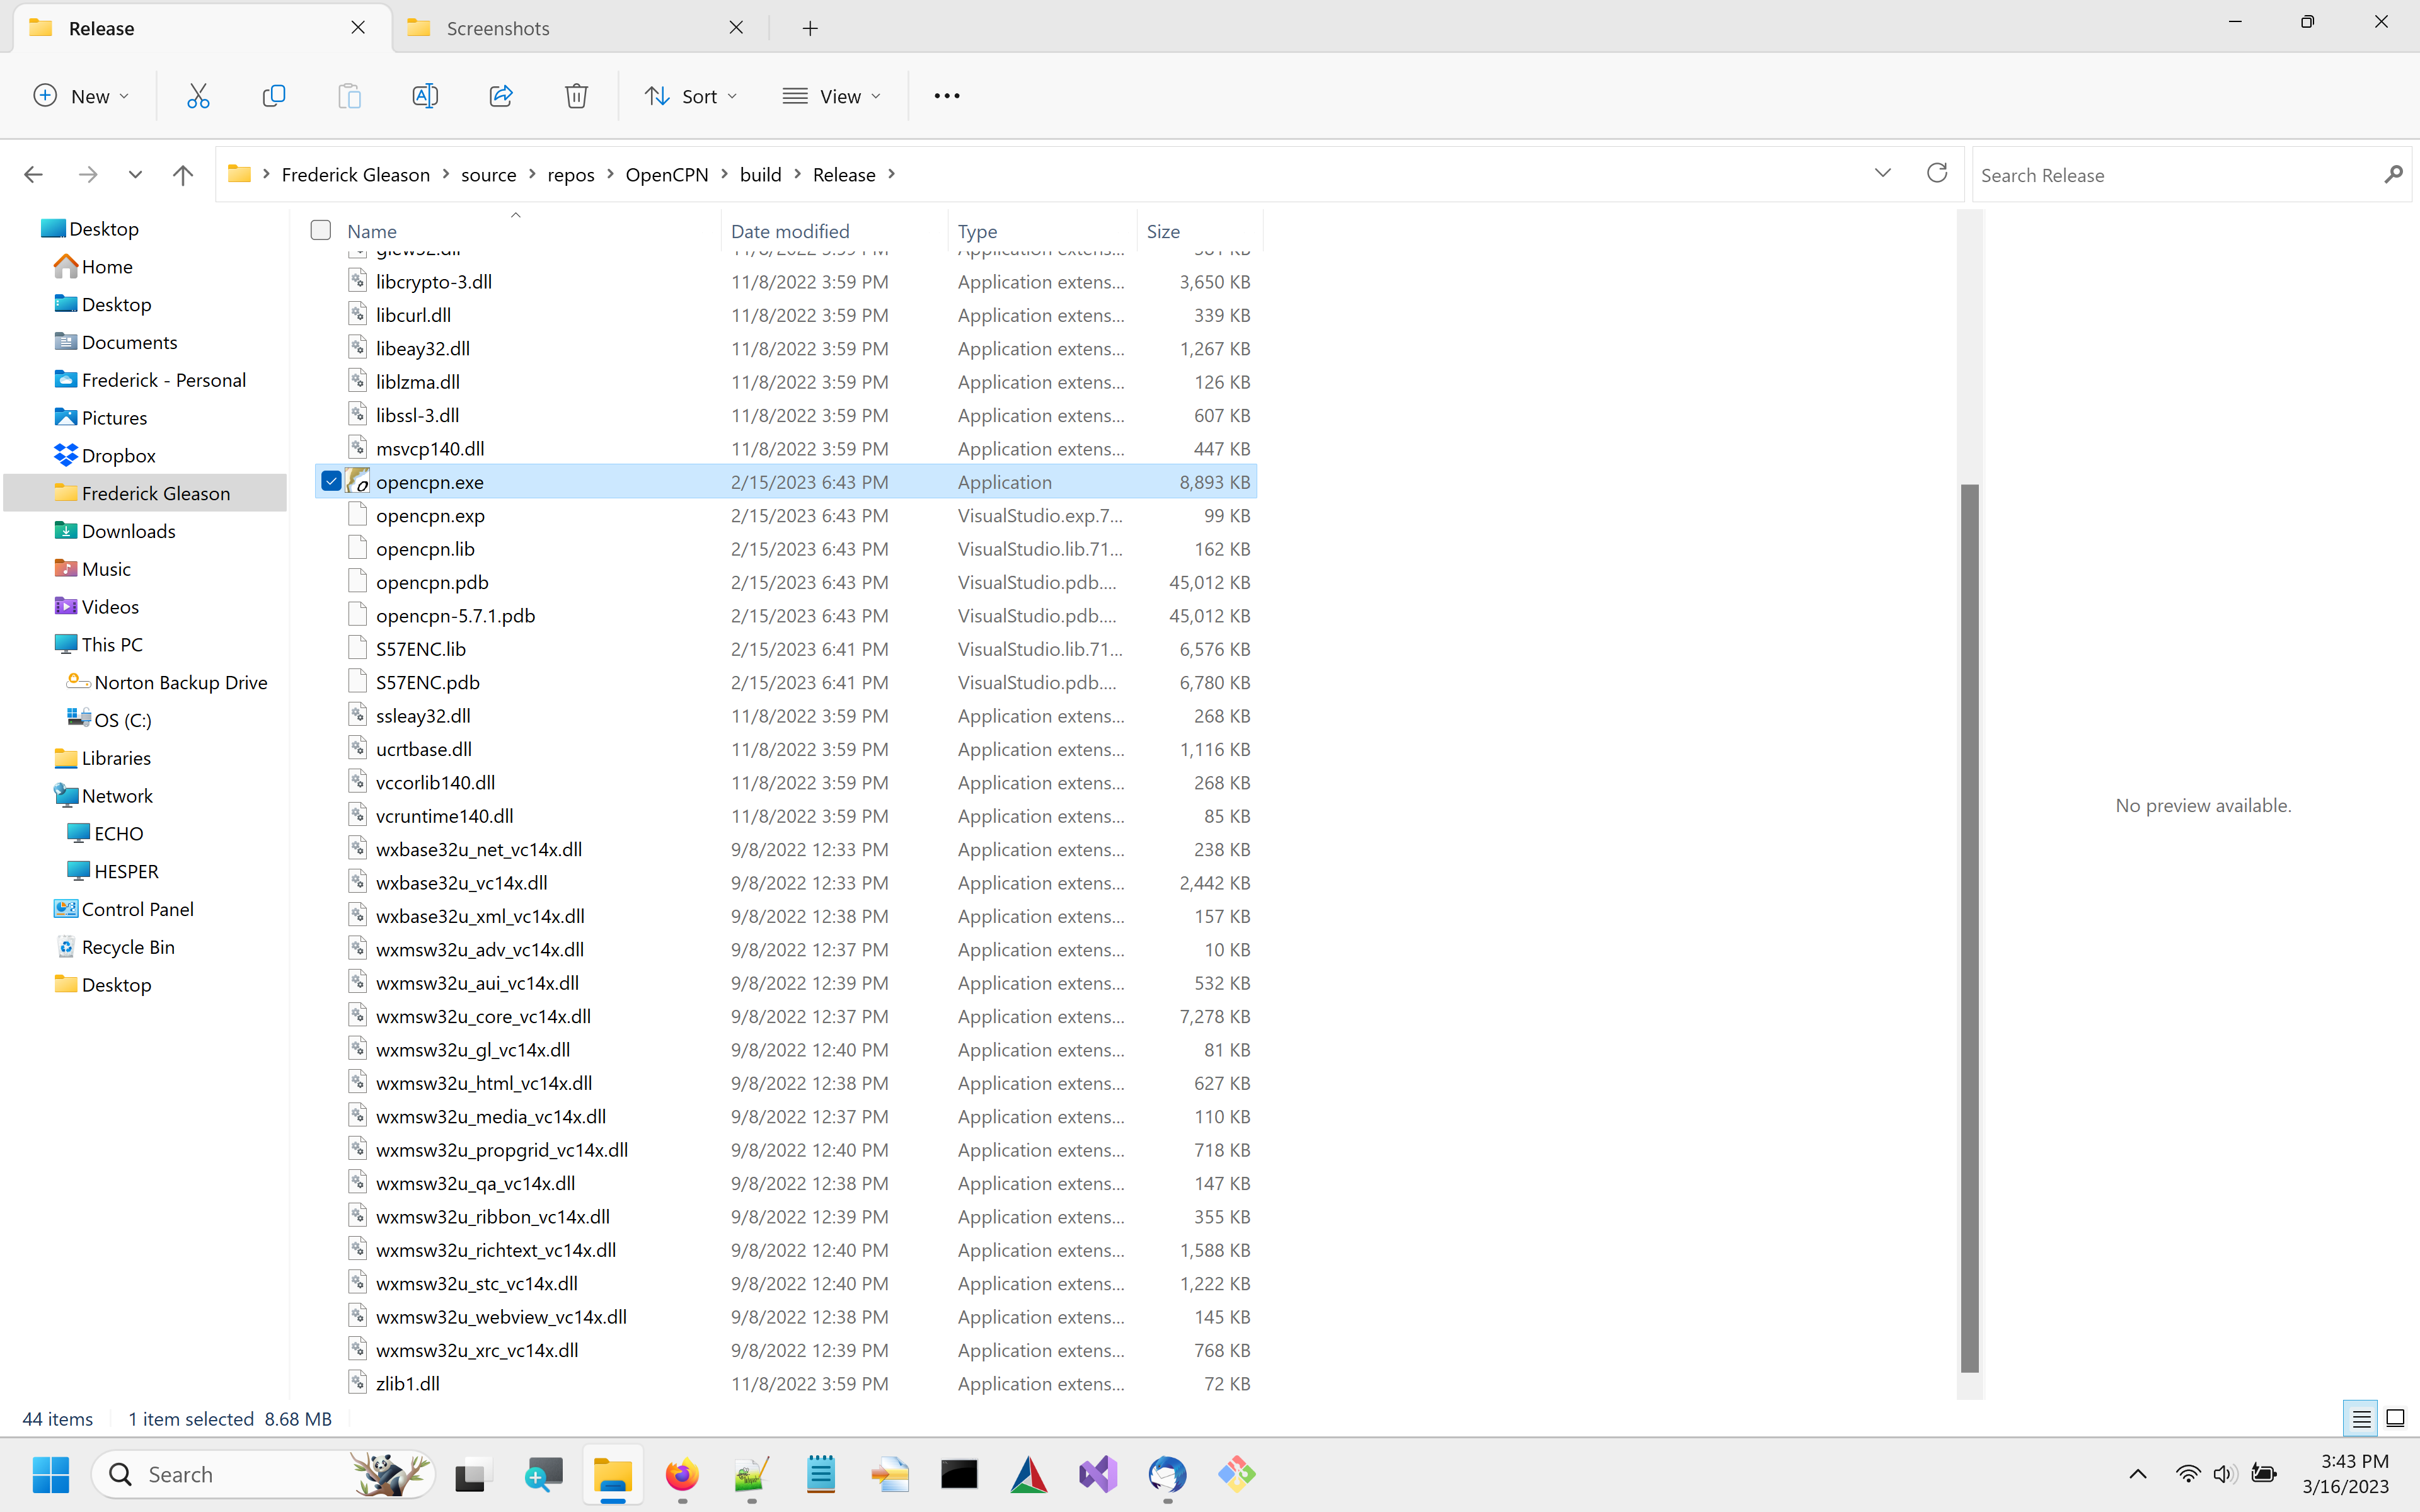Open Notepad icon in the taskbar
The width and height of the screenshot is (2420, 1512).
click(x=821, y=1474)
